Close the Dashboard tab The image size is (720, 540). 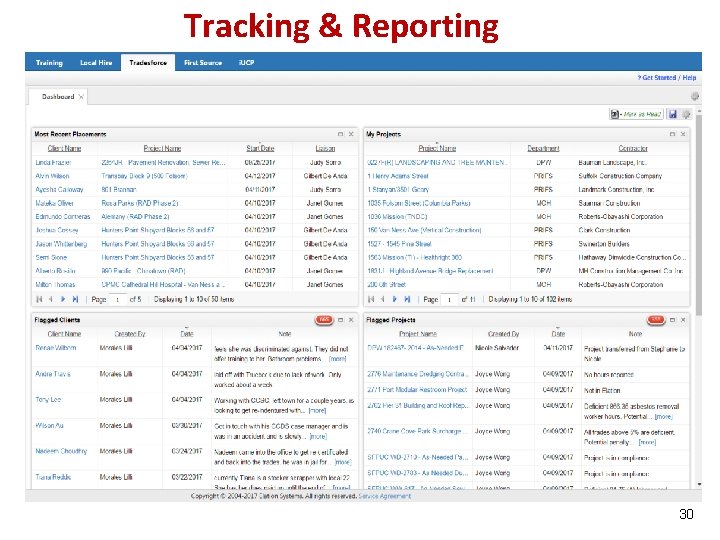(x=81, y=96)
